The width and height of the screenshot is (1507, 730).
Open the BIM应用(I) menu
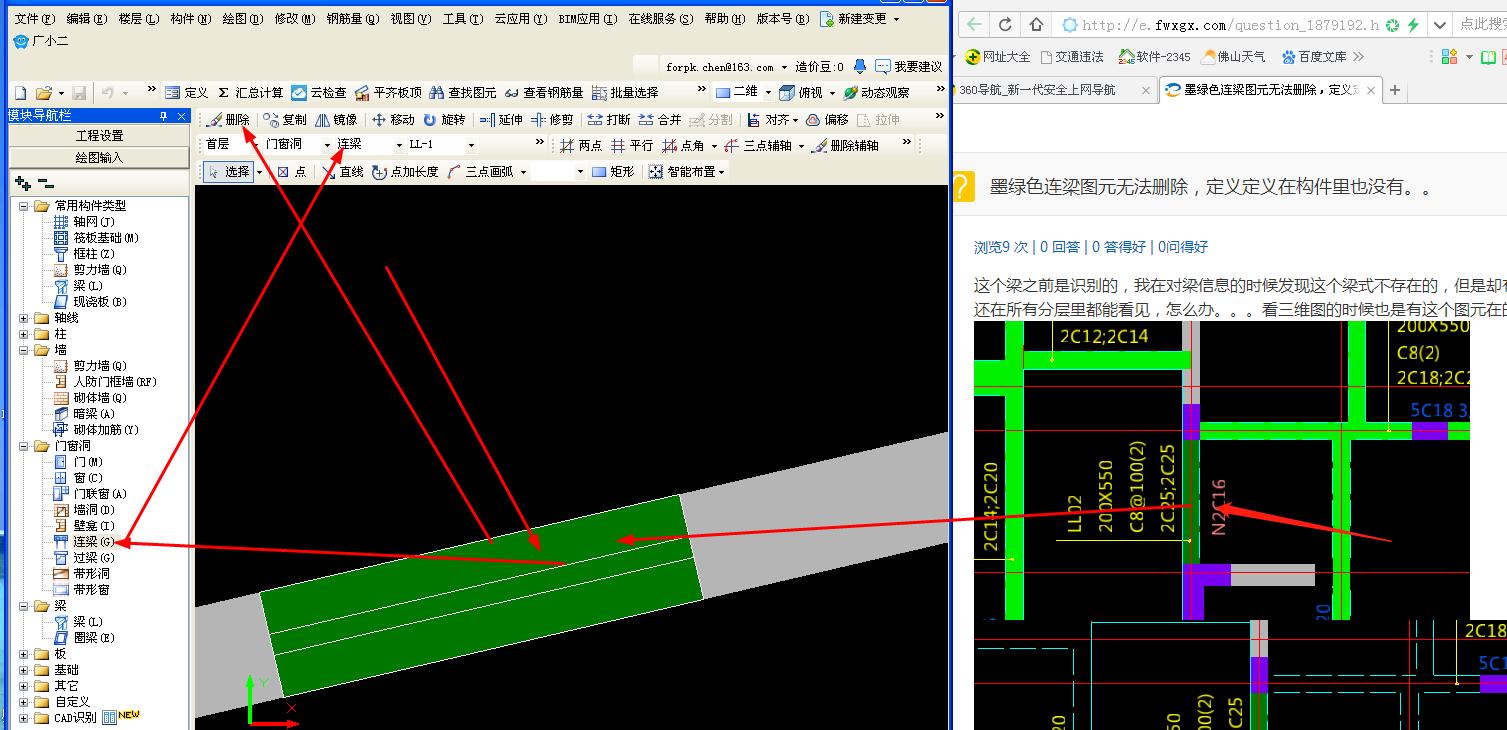(x=587, y=19)
